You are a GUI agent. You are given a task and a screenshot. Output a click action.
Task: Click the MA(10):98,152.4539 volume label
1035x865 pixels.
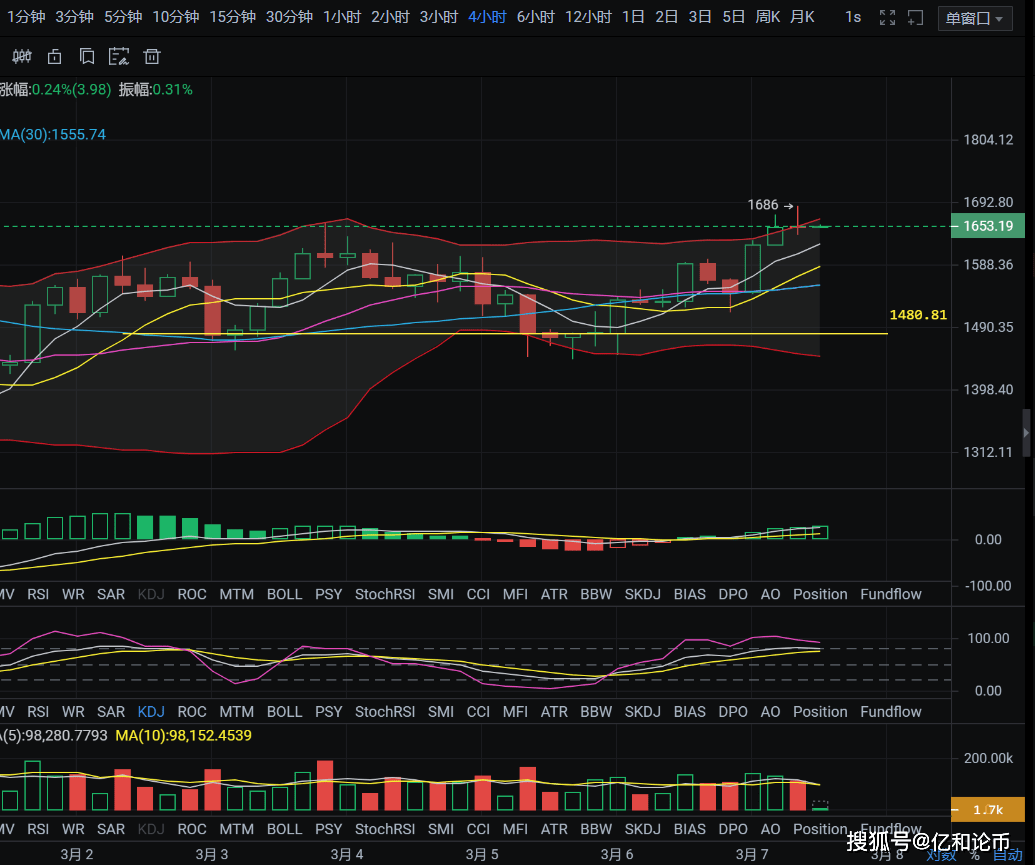tap(184, 736)
